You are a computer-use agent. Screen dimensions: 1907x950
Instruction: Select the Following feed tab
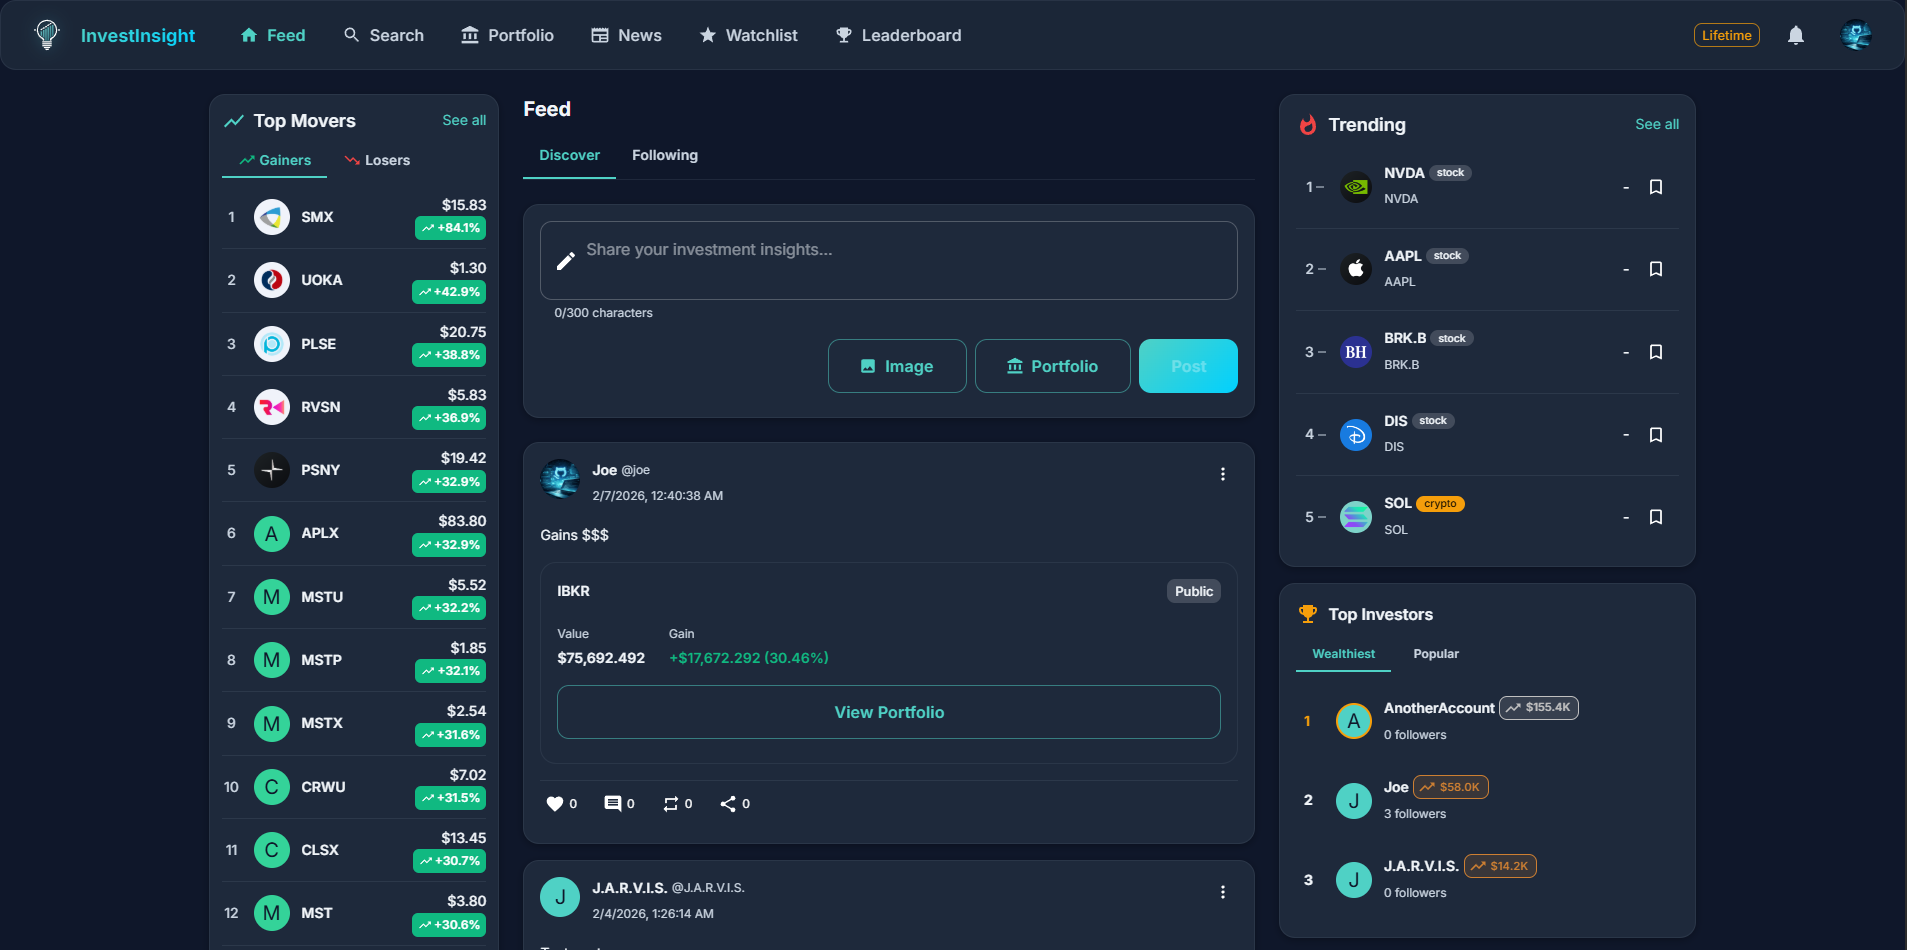(x=665, y=155)
